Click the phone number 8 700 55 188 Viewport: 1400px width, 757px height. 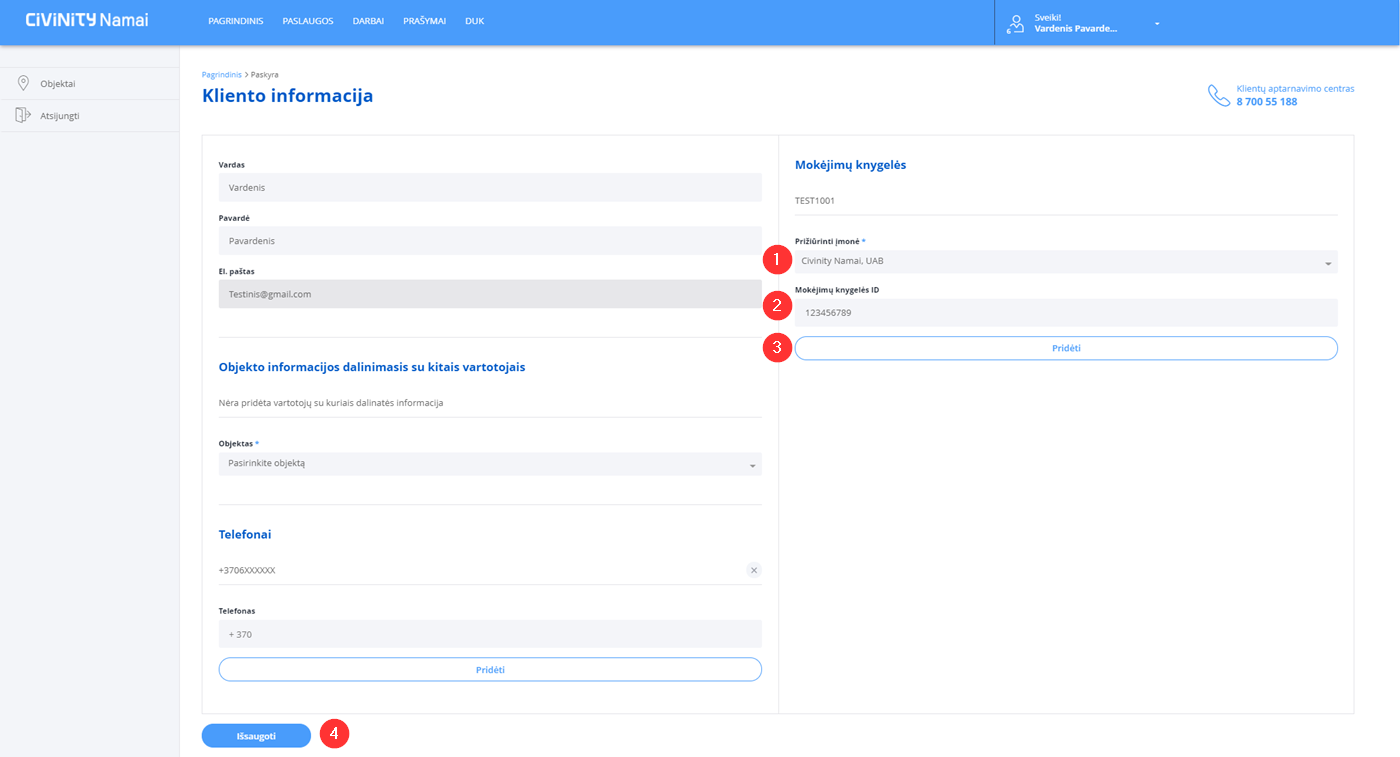pyautogui.click(x=1266, y=102)
